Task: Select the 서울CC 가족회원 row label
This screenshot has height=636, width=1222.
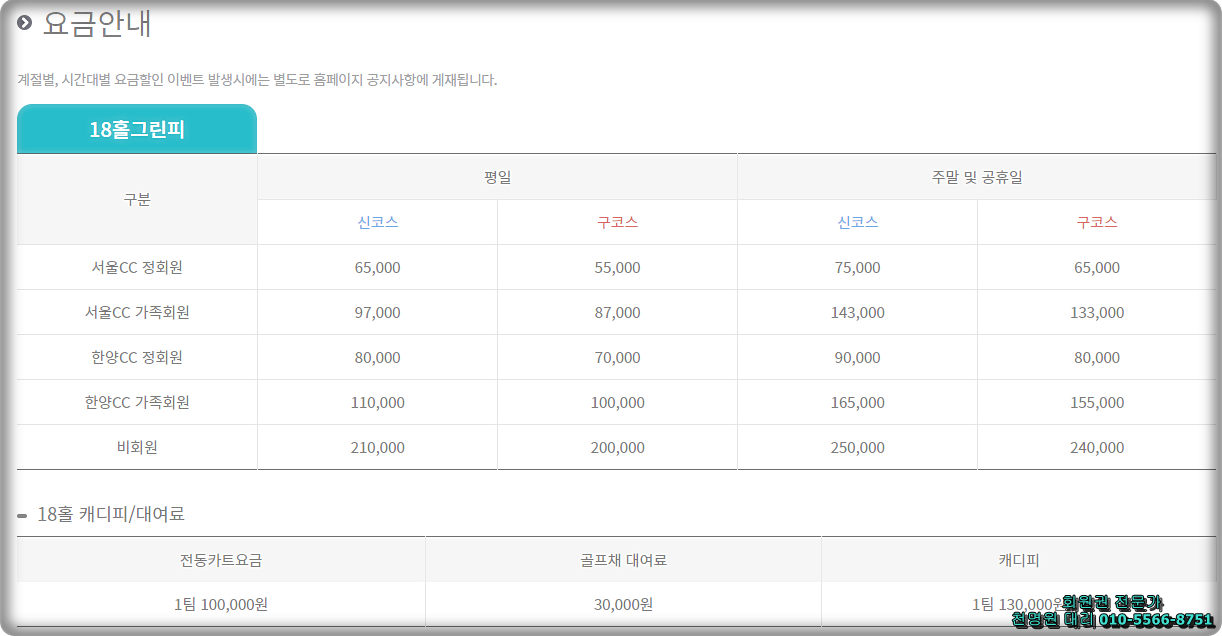Action: pyautogui.click(x=137, y=312)
